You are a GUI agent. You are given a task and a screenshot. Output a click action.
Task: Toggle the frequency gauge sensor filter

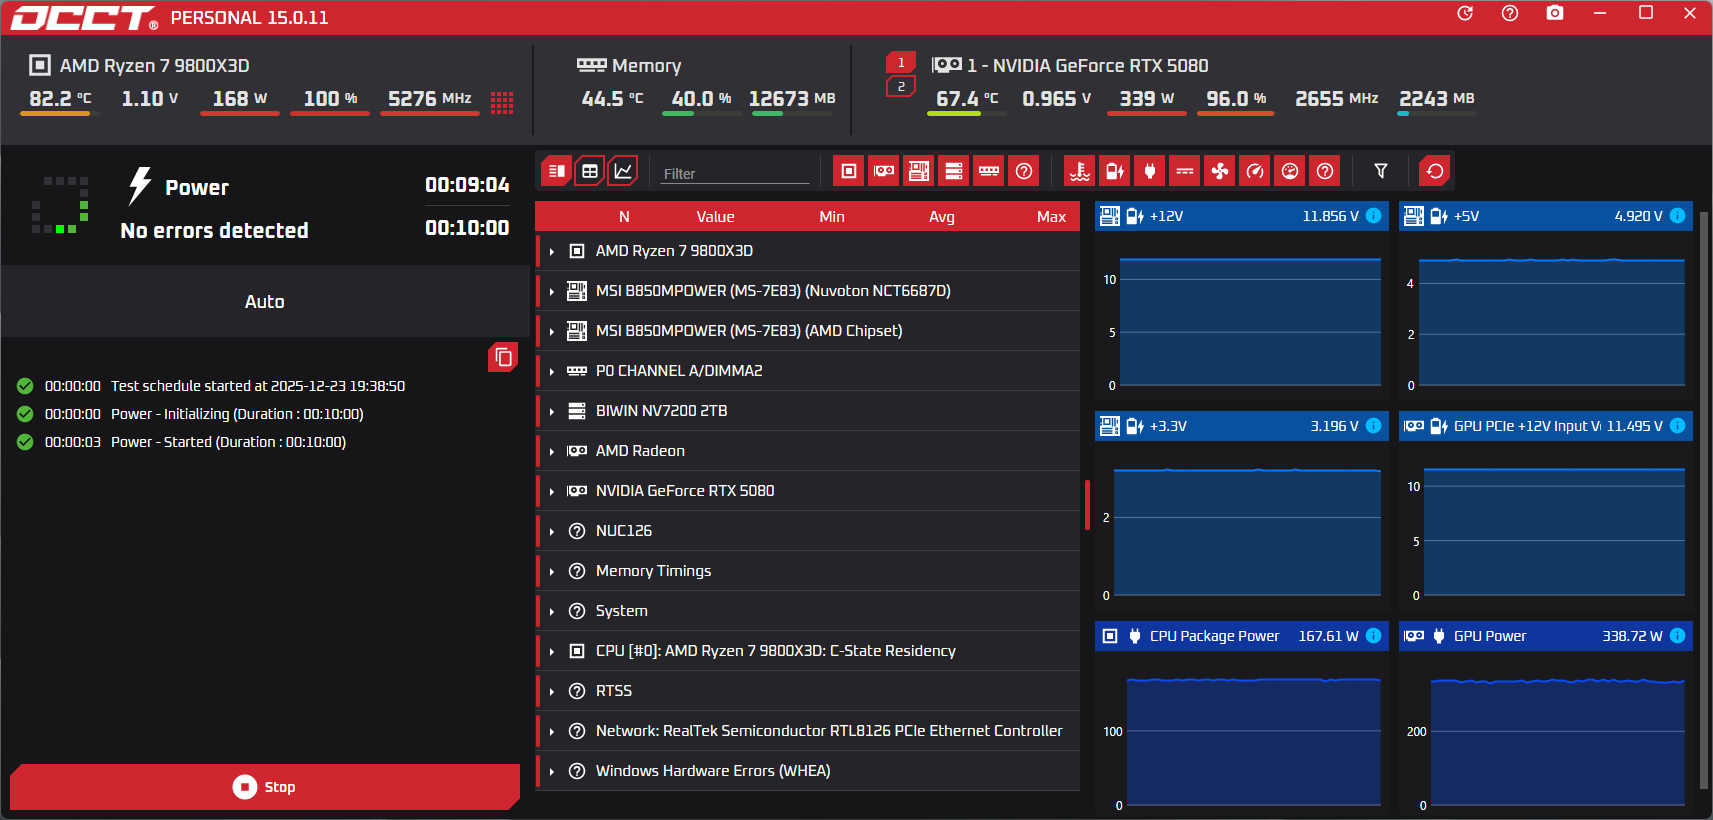1255,171
